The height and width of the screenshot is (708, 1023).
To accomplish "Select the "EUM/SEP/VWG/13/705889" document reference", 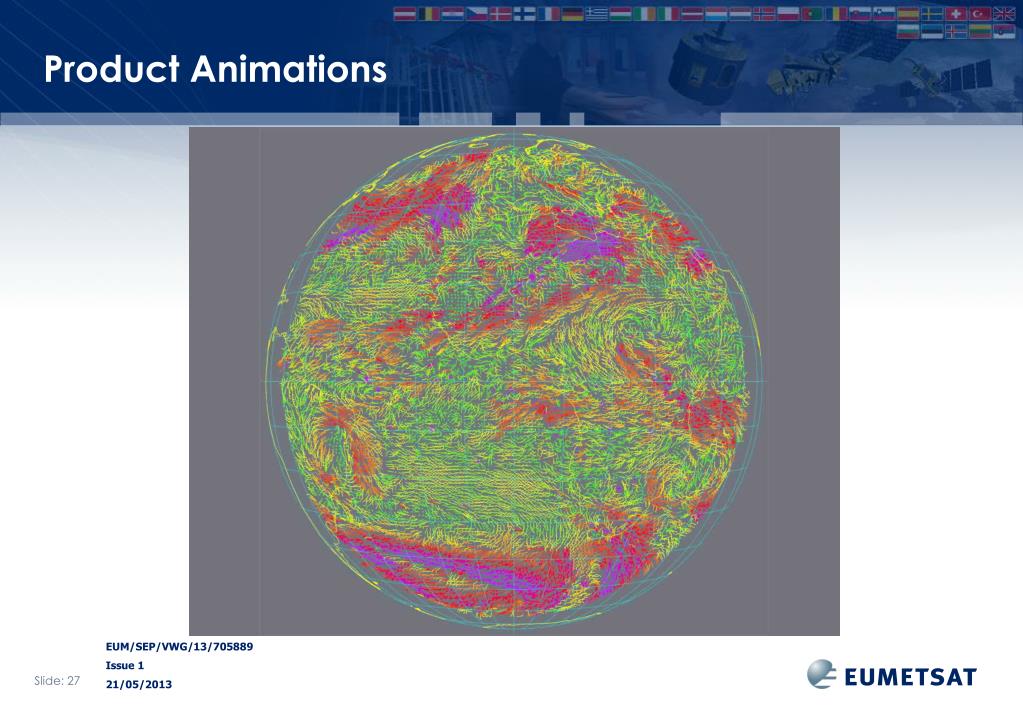I will 179,647.
